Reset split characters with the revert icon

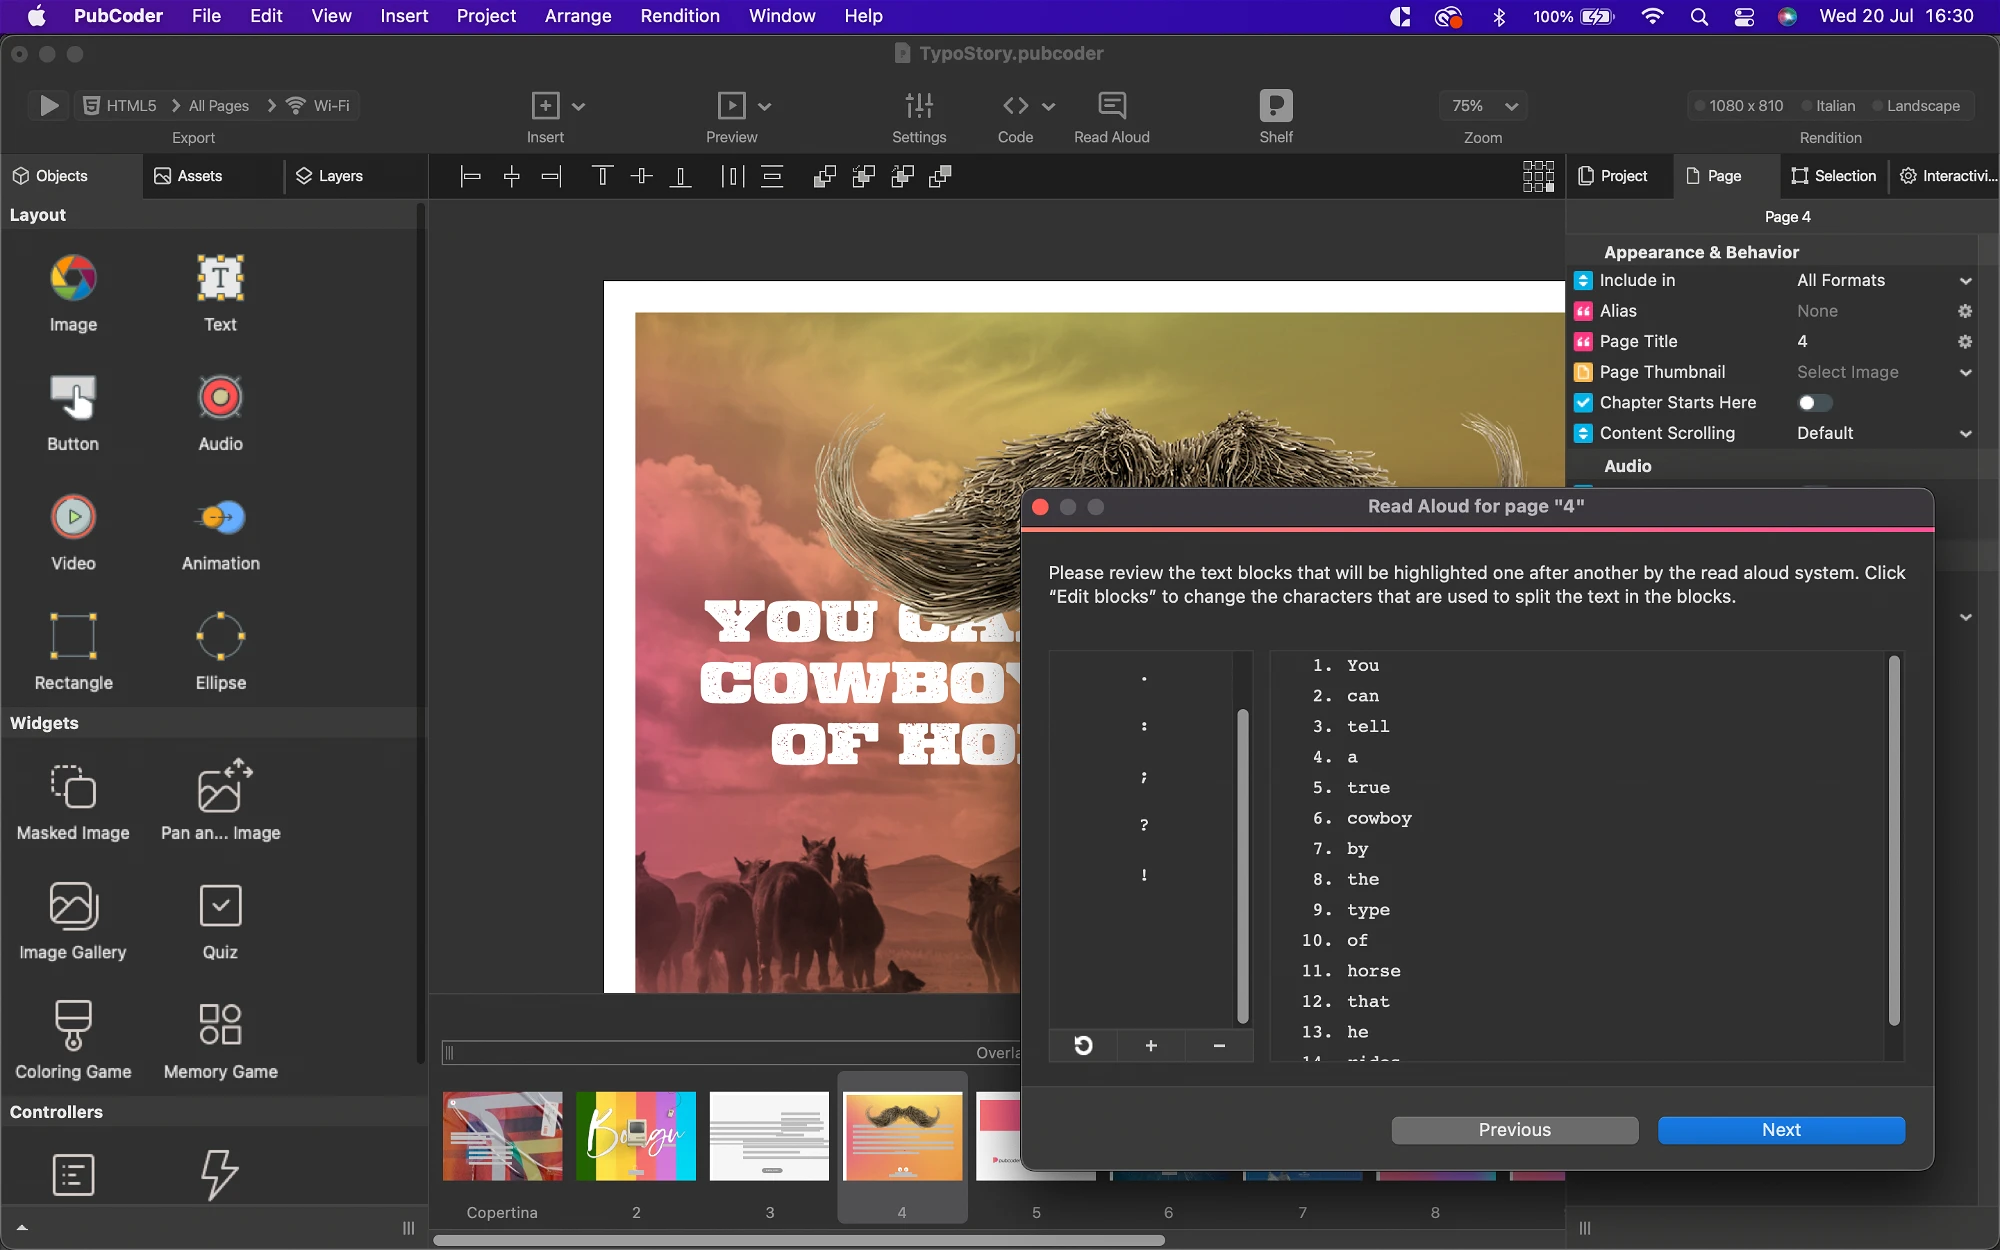(x=1083, y=1045)
